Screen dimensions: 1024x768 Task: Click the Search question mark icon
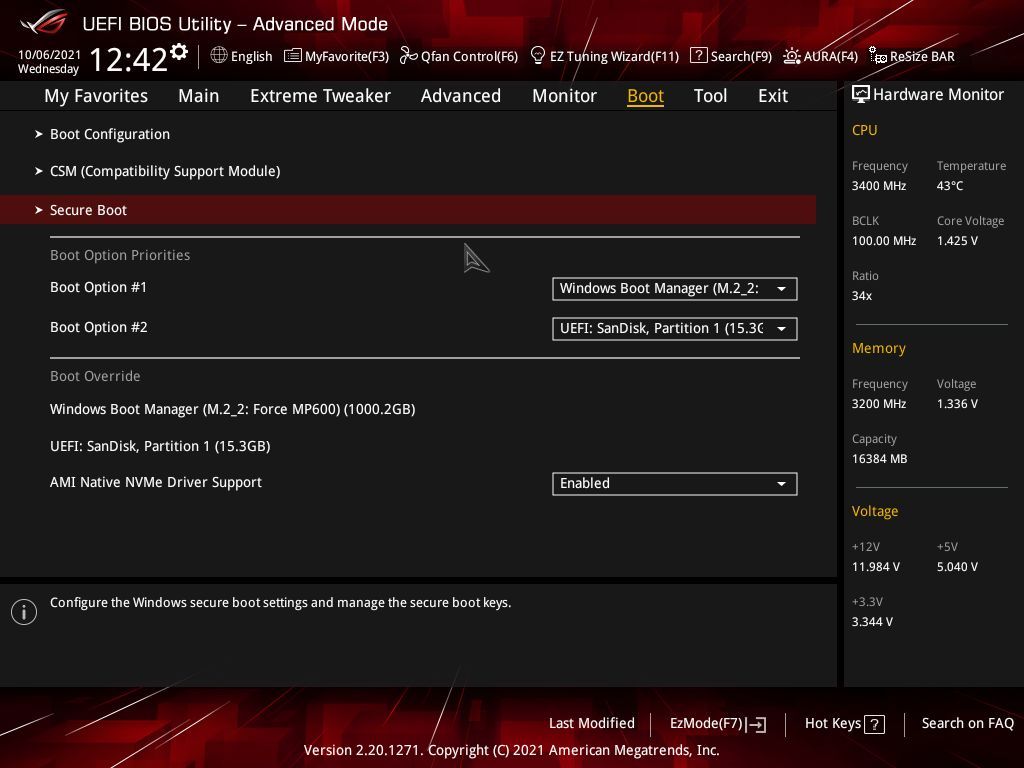698,56
